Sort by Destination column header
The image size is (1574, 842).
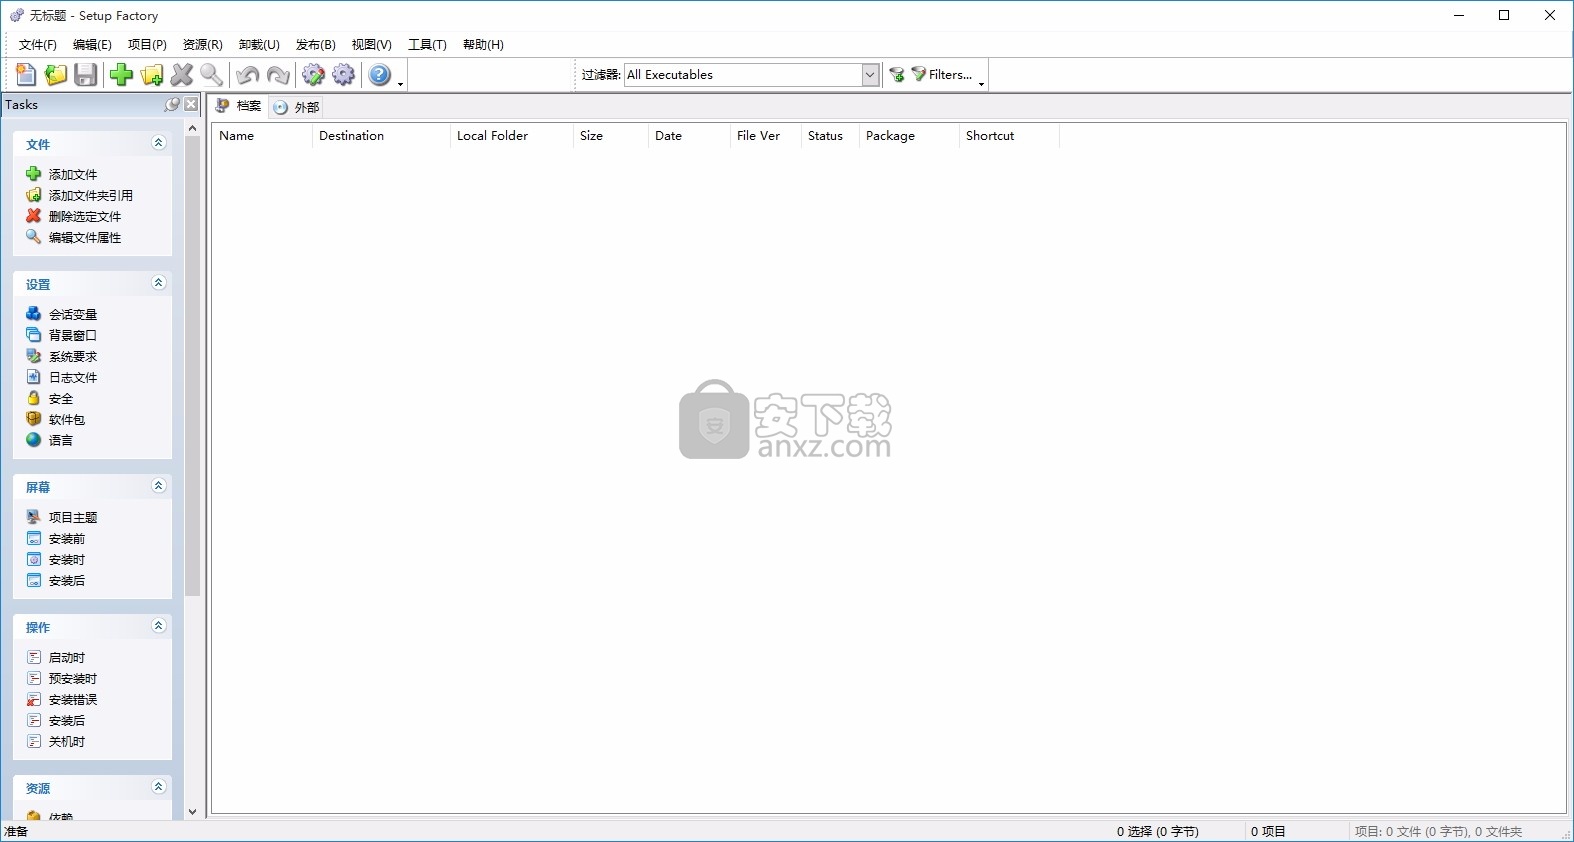point(381,136)
